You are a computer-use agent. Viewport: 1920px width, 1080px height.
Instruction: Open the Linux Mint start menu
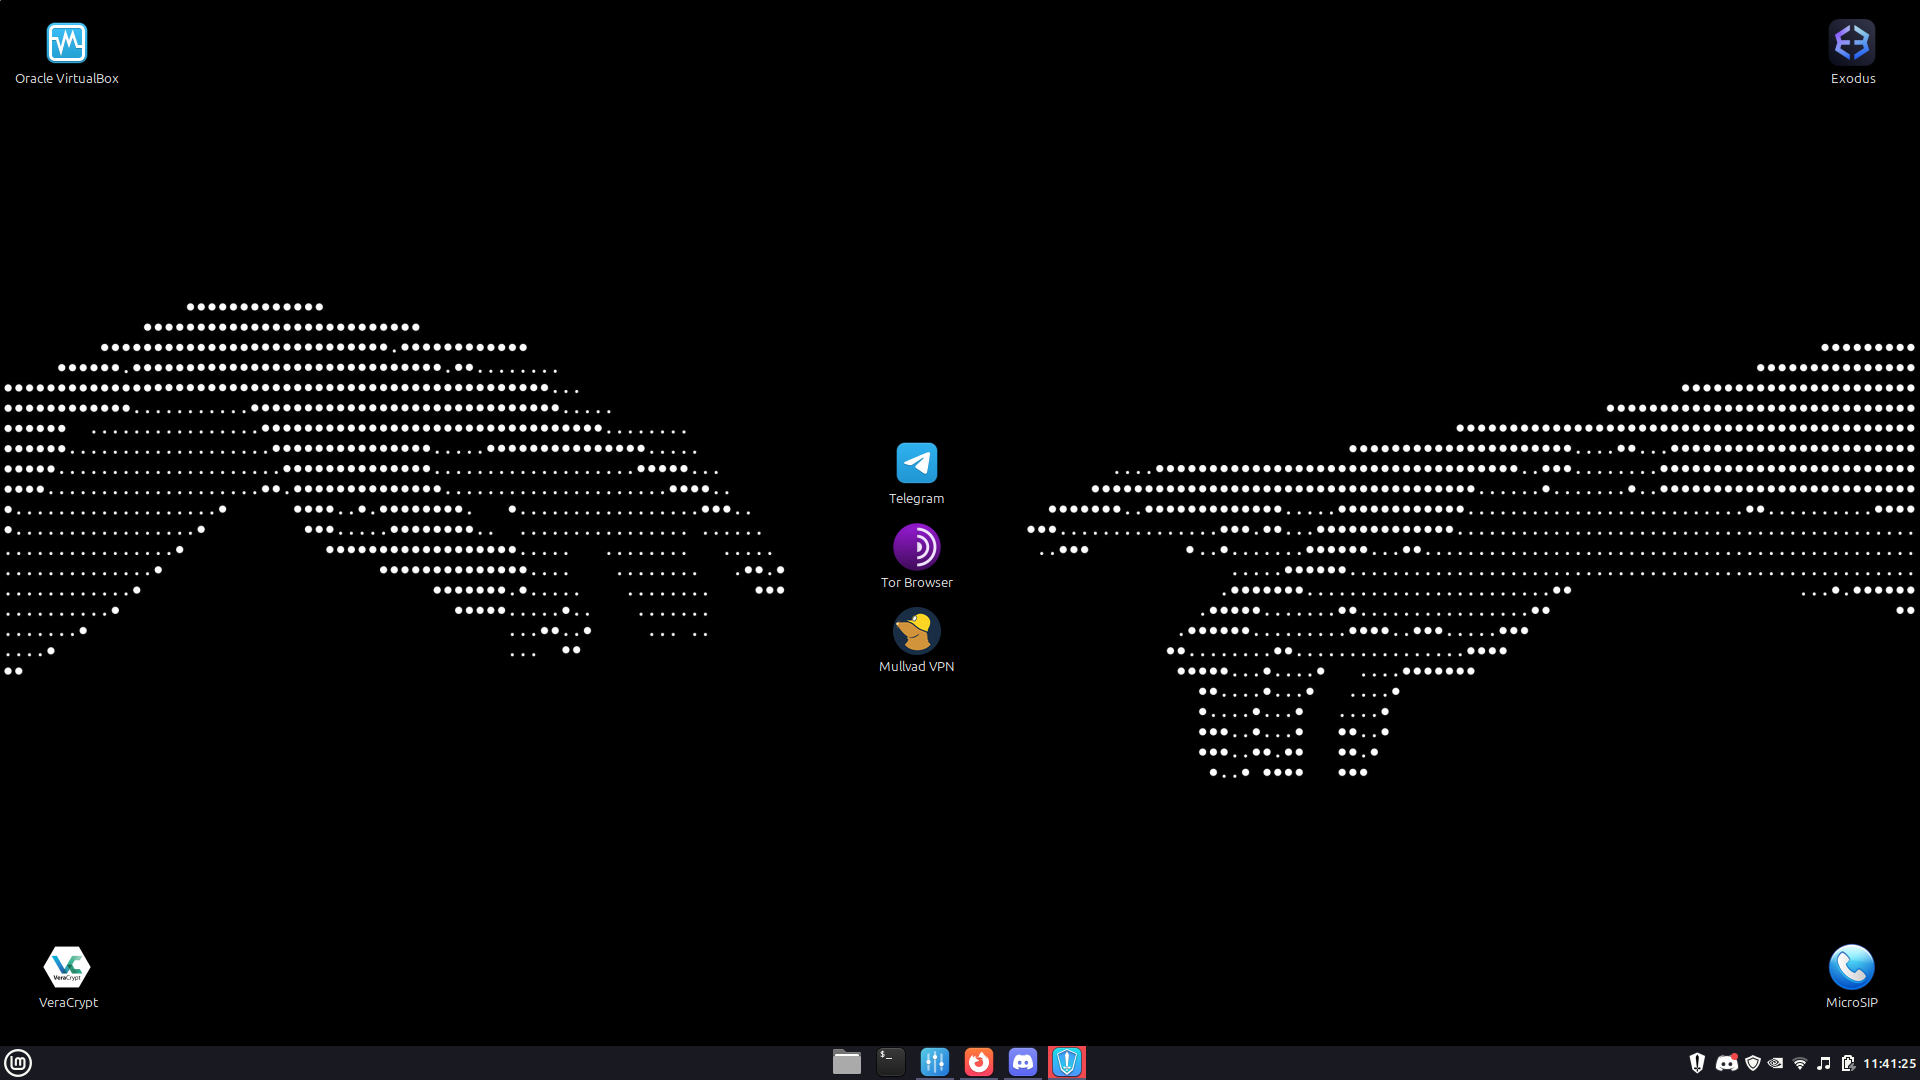coord(18,1062)
